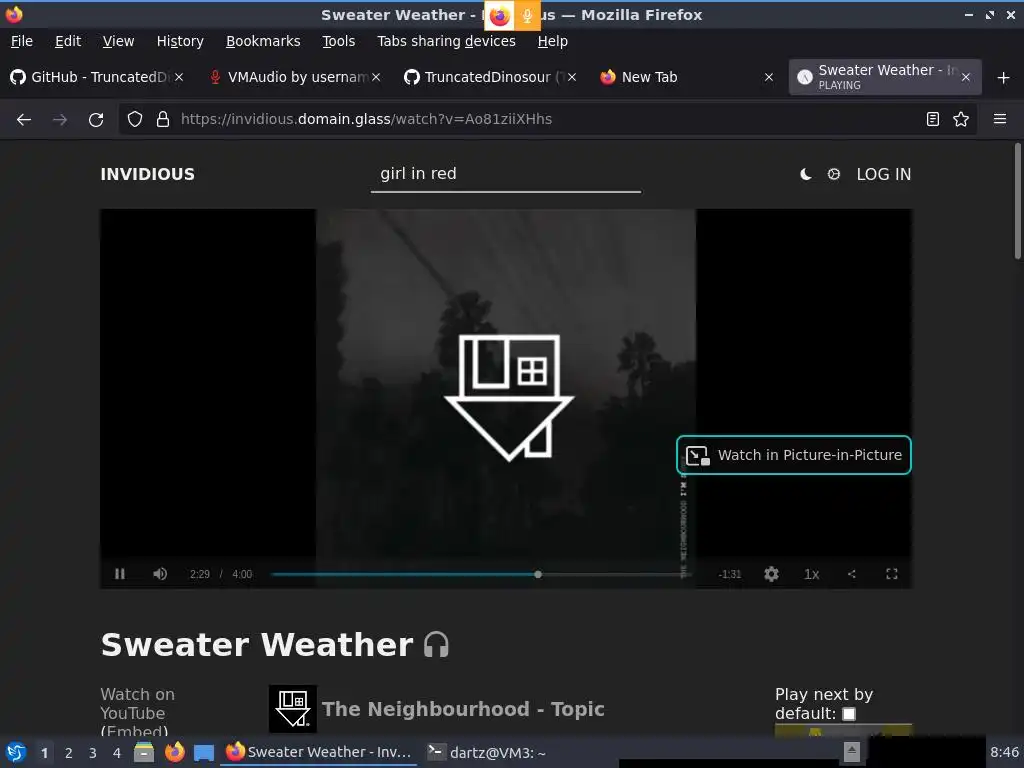The image size is (1024, 768).
Task: Open the dartz@VM3 terminal taskbar window
Action: [x=487, y=752]
